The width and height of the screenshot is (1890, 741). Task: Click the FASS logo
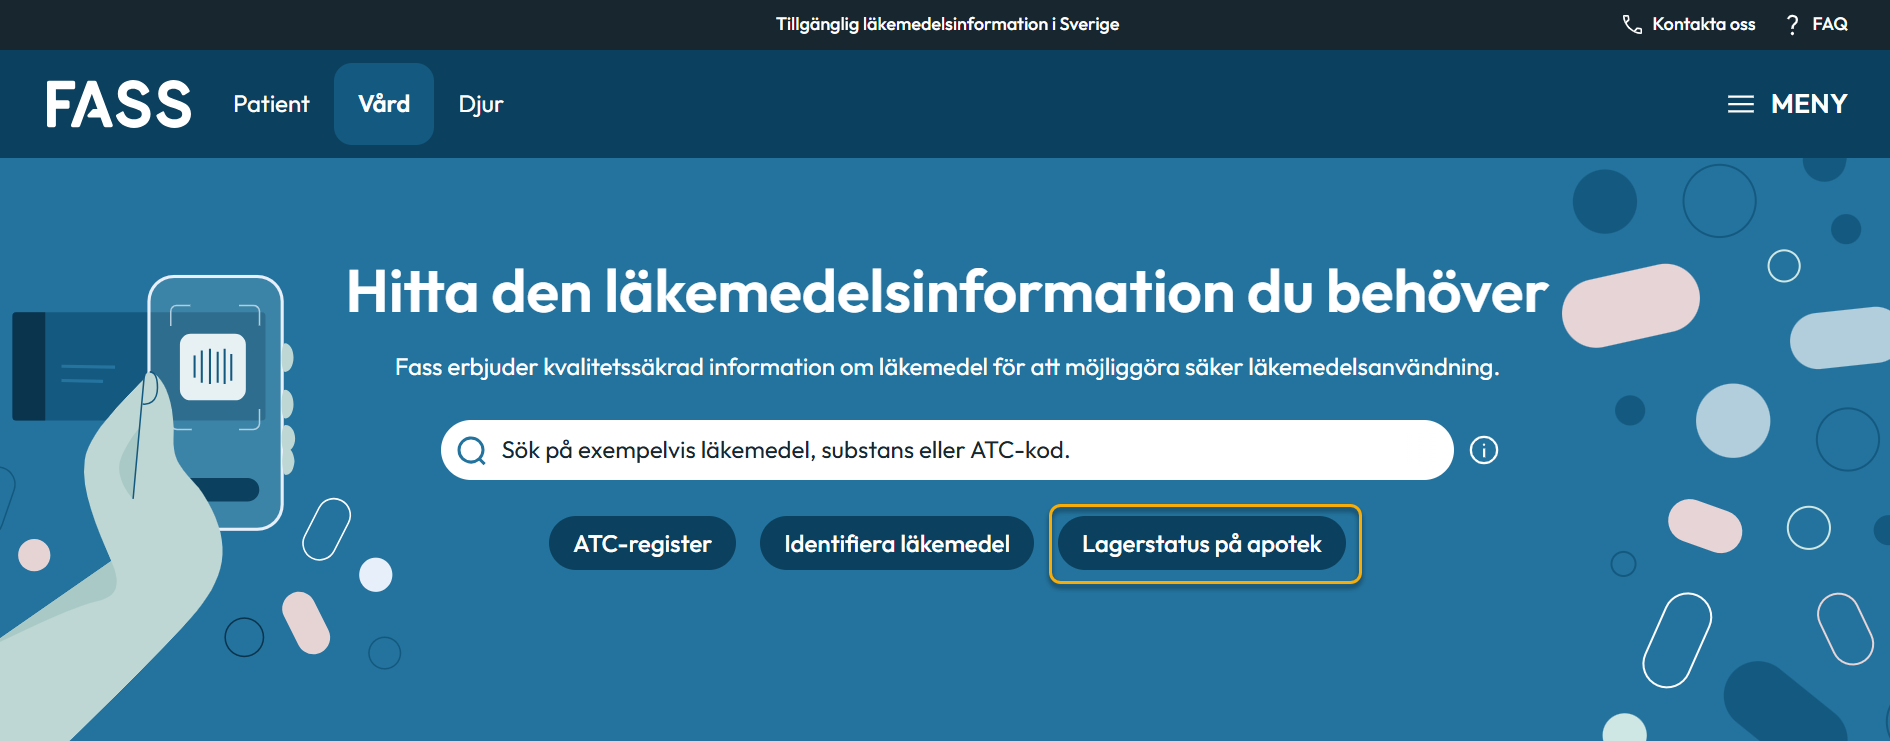(118, 104)
